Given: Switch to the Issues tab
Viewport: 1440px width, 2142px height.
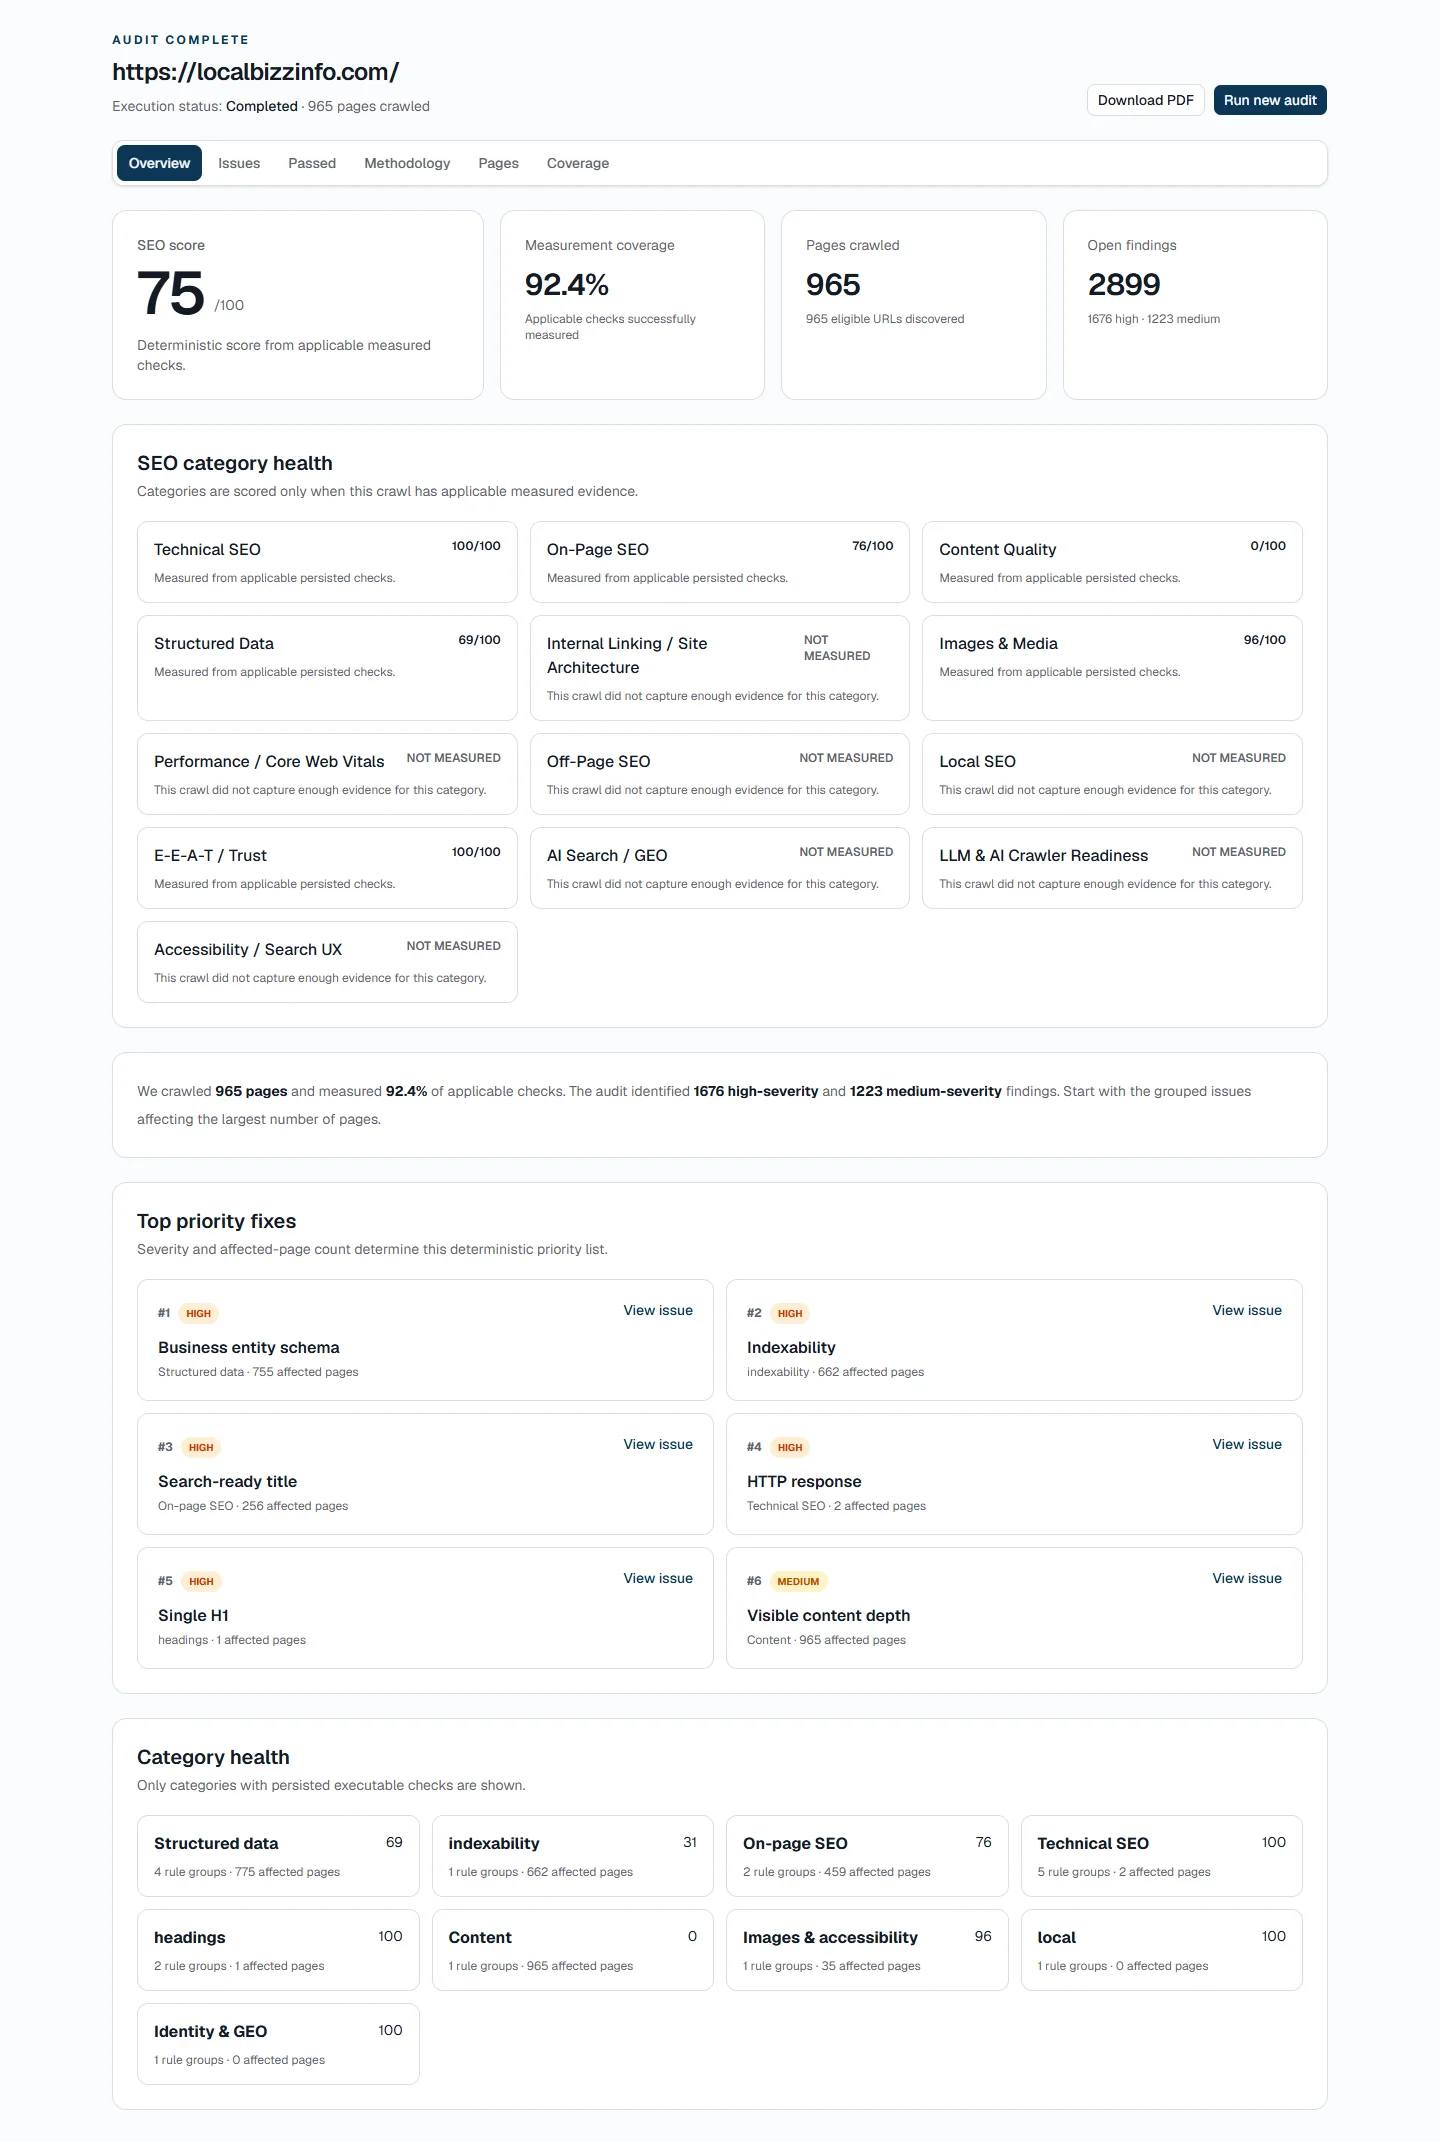Looking at the screenshot, I should (239, 163).
